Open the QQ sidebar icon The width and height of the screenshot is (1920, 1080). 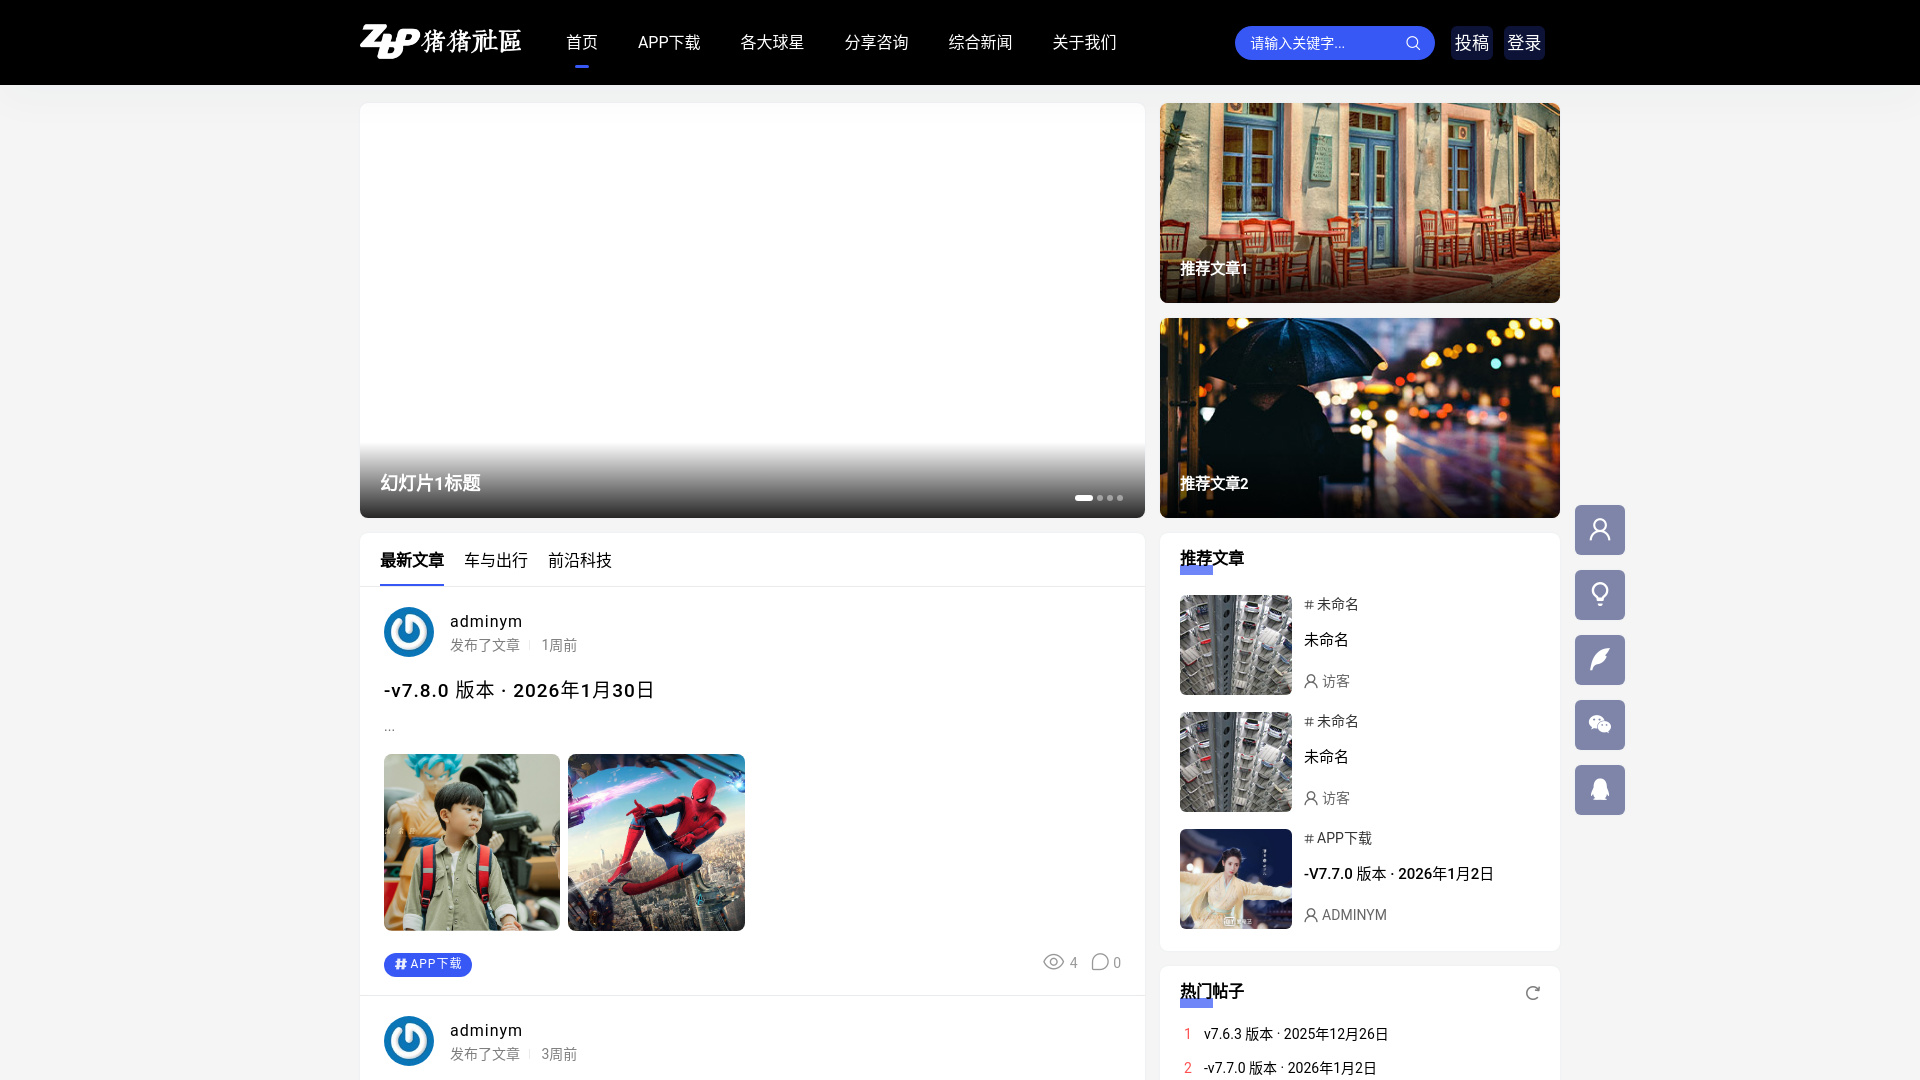pos(1600,790)
